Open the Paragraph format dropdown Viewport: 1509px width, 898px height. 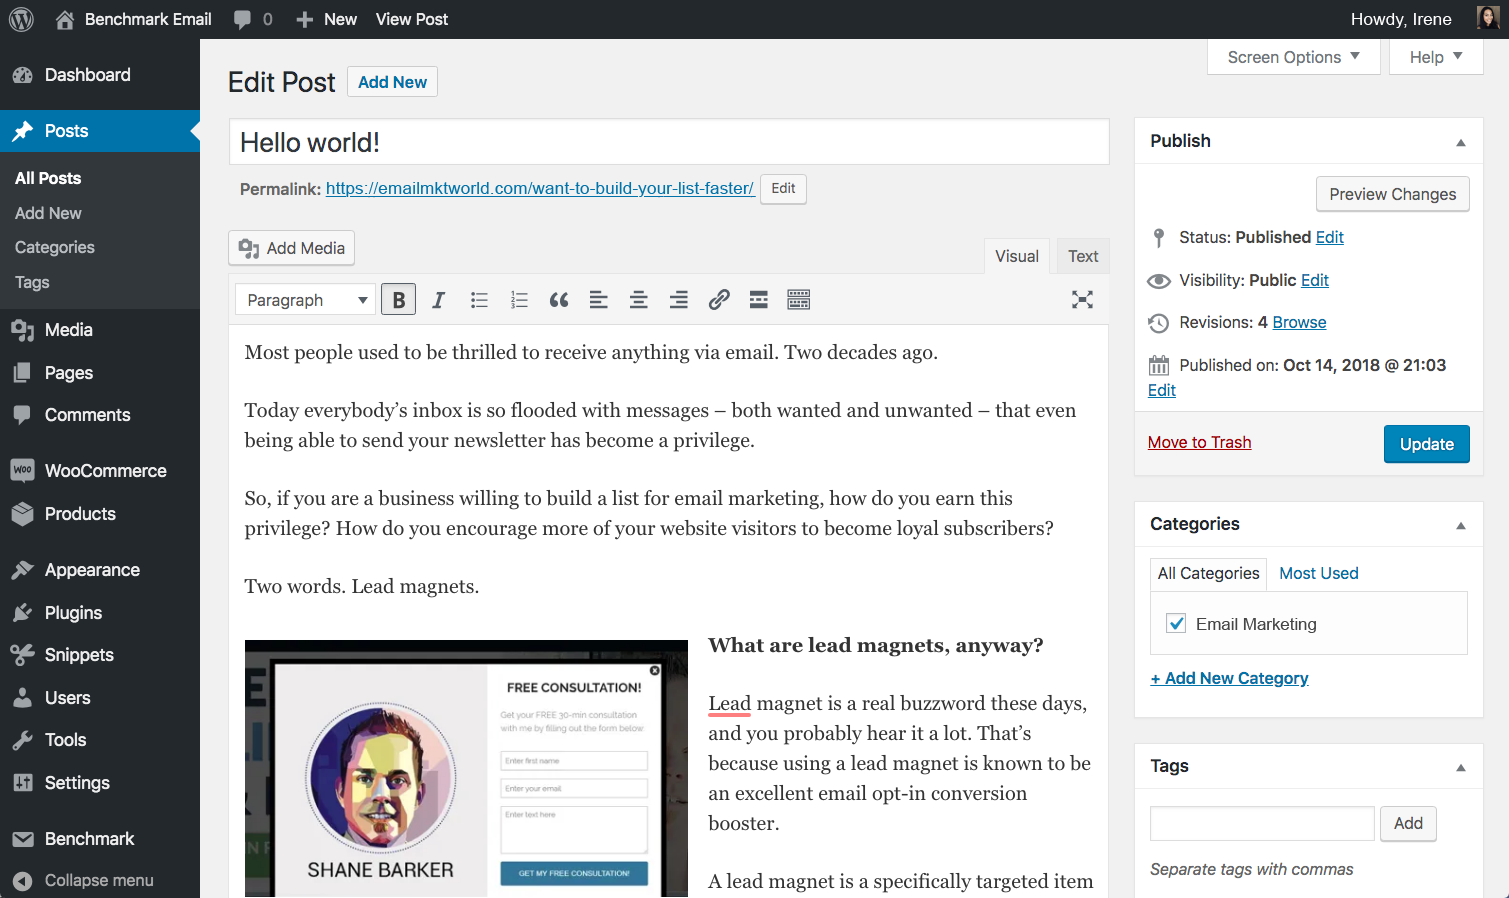coord(305,299)
